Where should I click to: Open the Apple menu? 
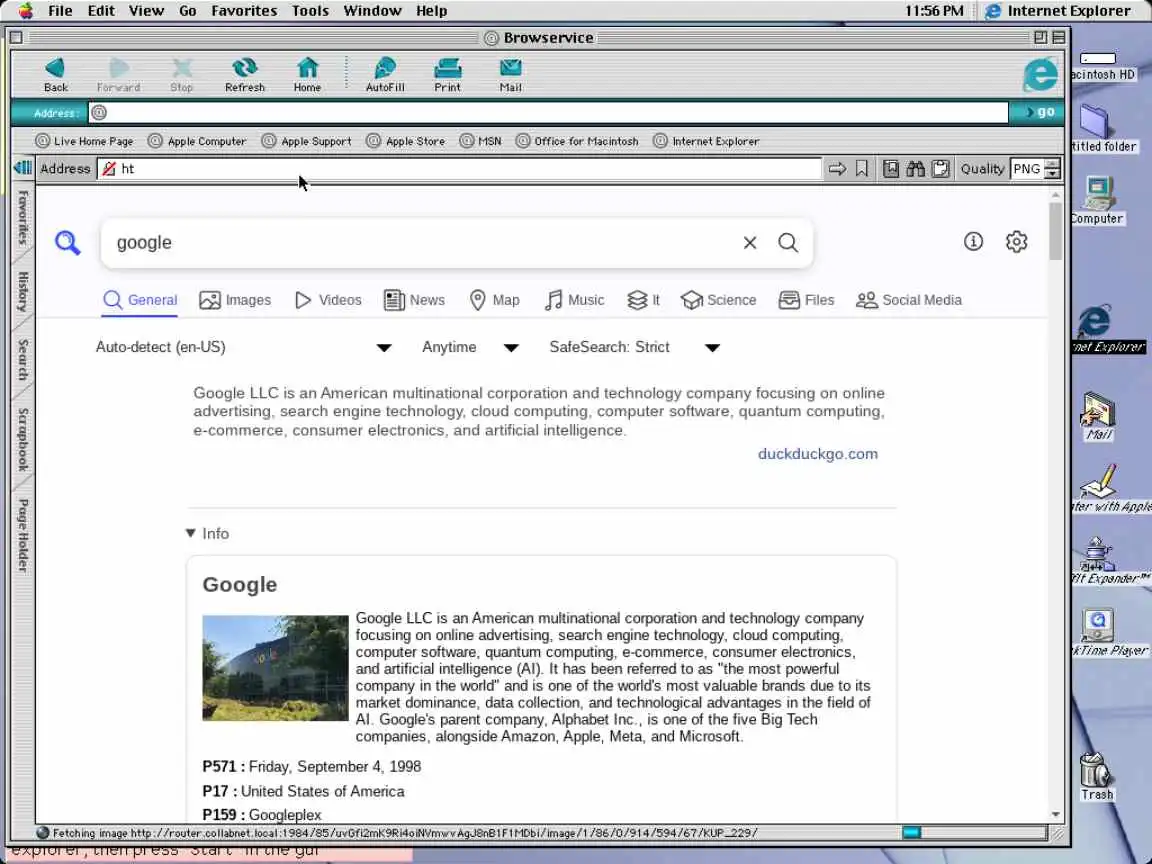tap(26, 11)
